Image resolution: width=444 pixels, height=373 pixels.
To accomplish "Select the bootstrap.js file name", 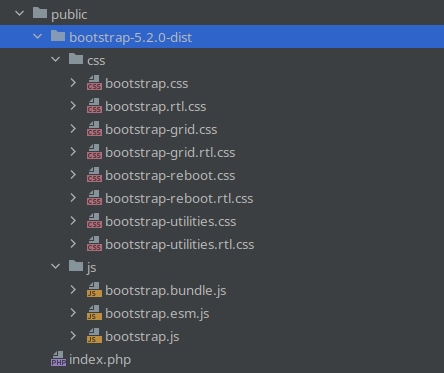I will click(142, 337).
